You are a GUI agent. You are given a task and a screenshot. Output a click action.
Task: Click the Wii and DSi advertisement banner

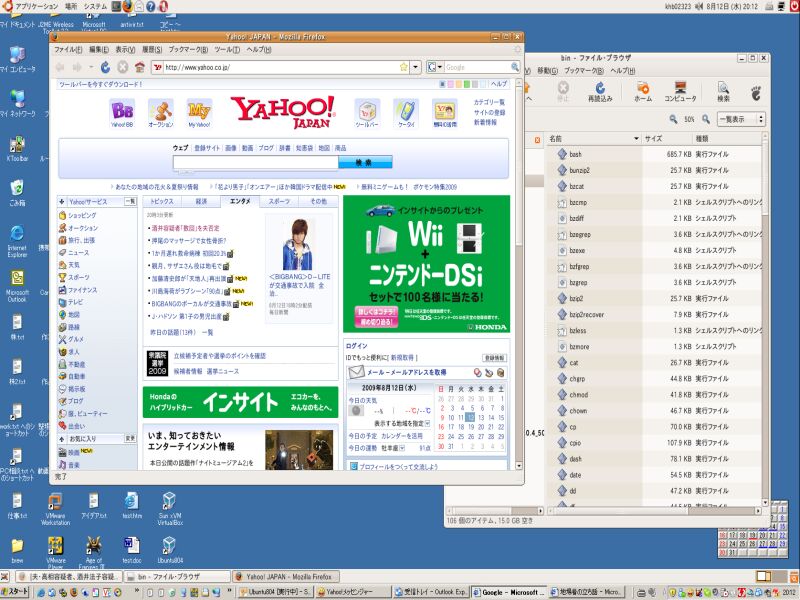click(427, 264)
